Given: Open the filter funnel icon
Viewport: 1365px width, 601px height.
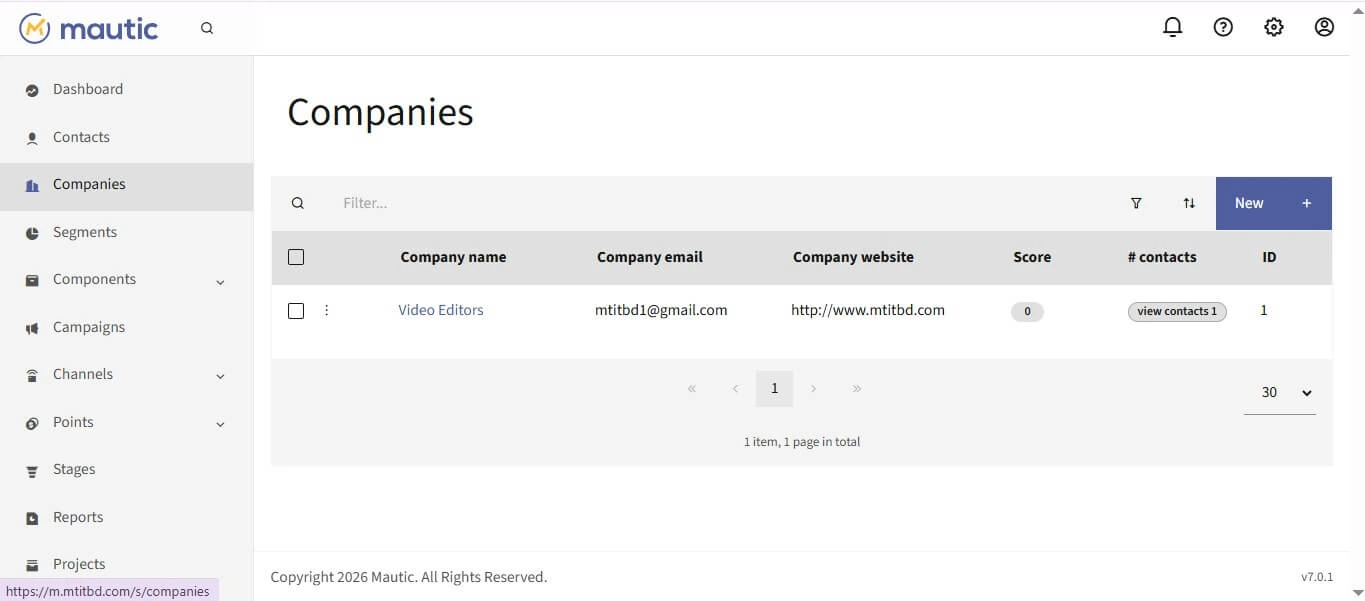Looking at the screenshot, I should click(1136, 203).
